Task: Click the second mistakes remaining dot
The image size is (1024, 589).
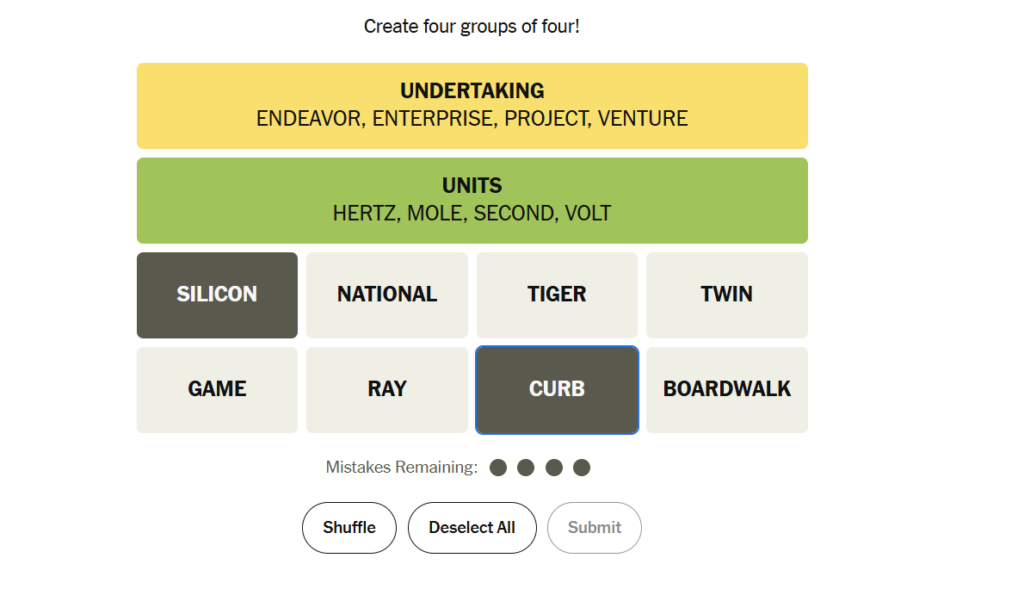Action: [526, 467]
